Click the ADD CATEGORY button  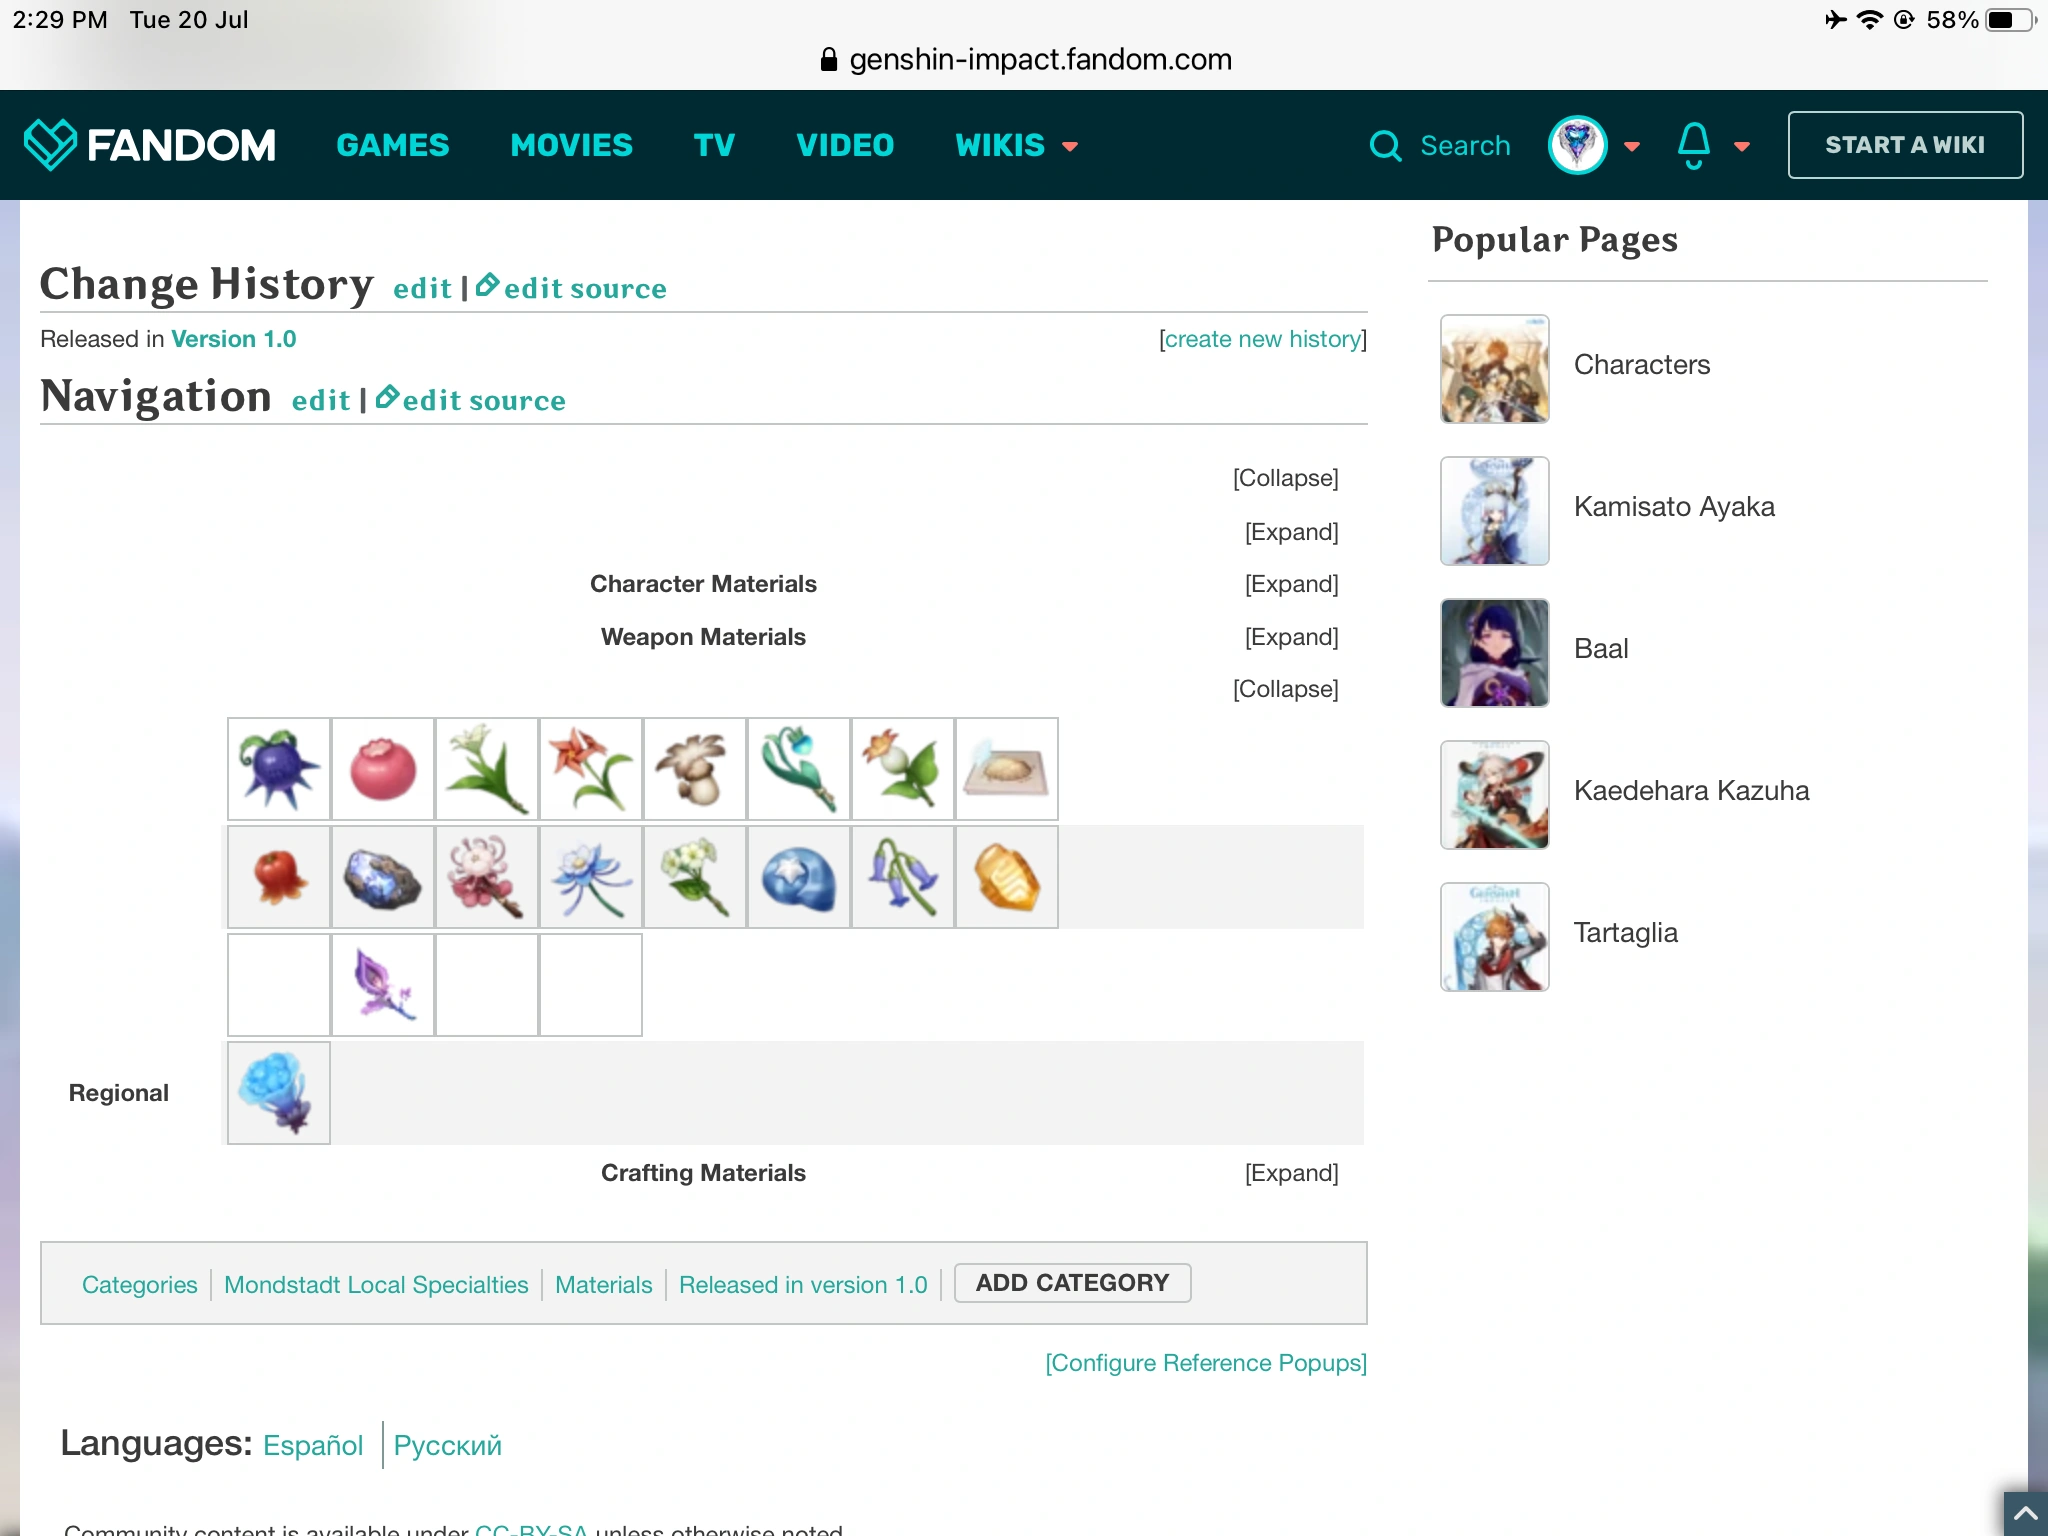point(1072,1282)
